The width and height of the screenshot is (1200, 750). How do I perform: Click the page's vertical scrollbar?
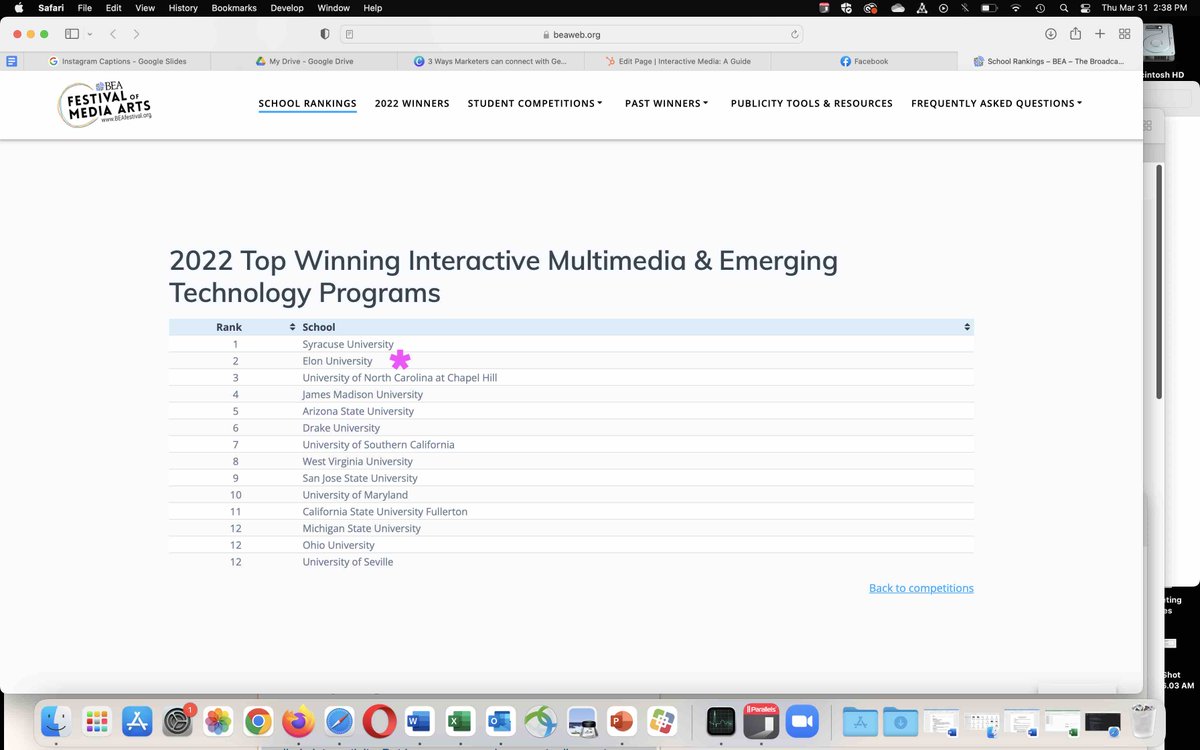[1159, 280]
